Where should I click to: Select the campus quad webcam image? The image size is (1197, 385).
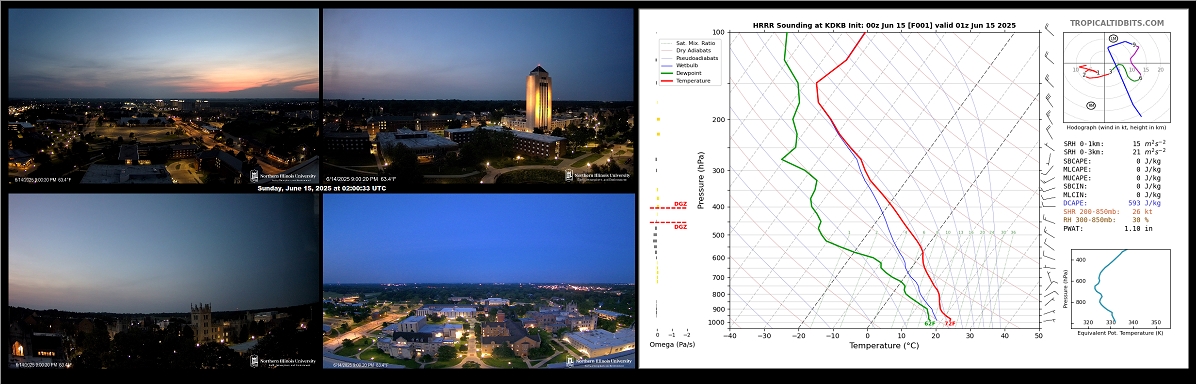[x=479, y=280]
